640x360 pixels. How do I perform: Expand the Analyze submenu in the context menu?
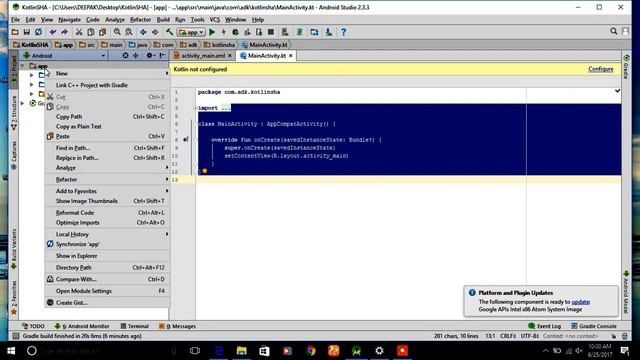click(107, 168)
